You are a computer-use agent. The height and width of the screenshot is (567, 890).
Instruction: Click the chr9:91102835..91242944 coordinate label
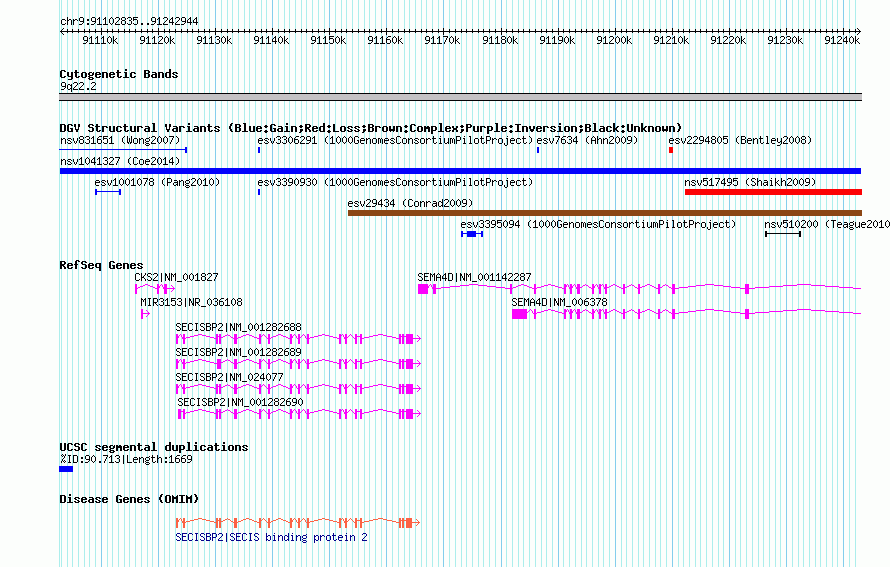click(129, 21)
